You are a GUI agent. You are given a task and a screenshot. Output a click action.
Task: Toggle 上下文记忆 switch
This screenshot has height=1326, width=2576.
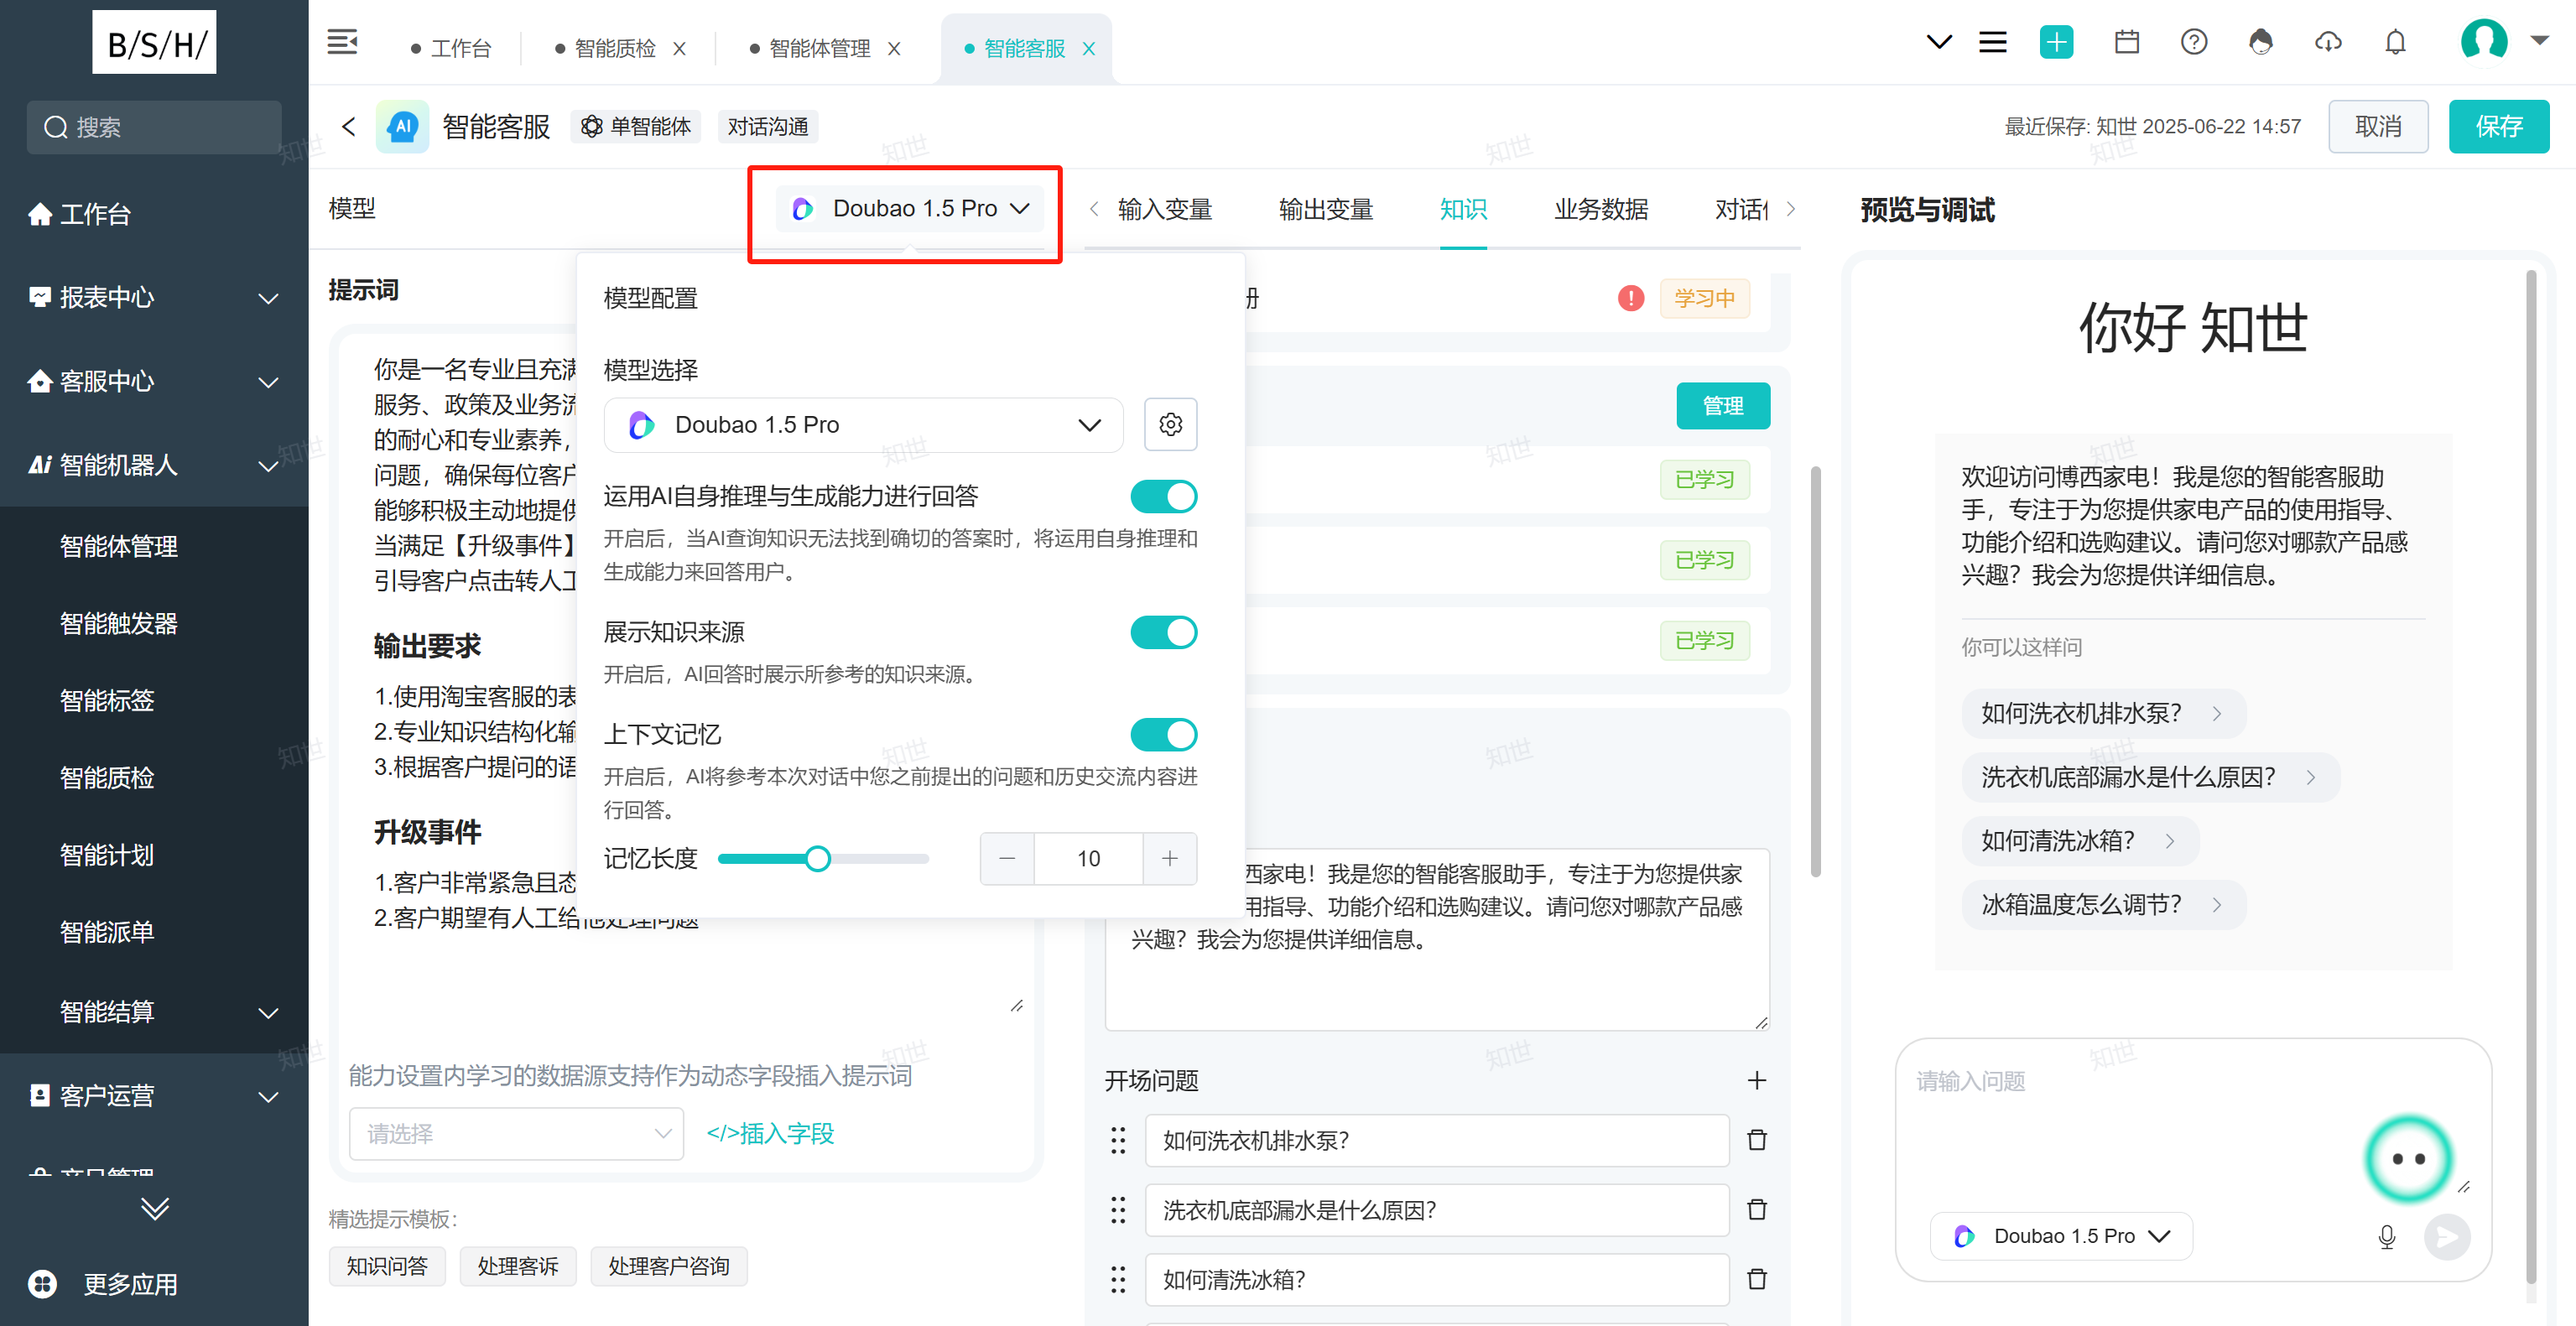[x=1163, y=734]
